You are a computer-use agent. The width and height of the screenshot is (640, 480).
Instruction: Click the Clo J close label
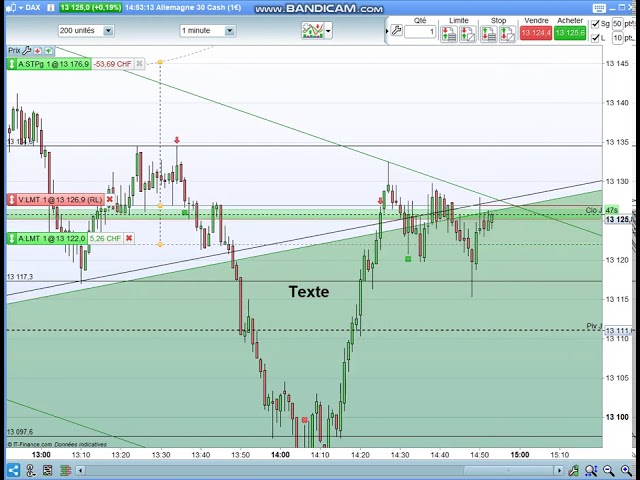point(594,210)
